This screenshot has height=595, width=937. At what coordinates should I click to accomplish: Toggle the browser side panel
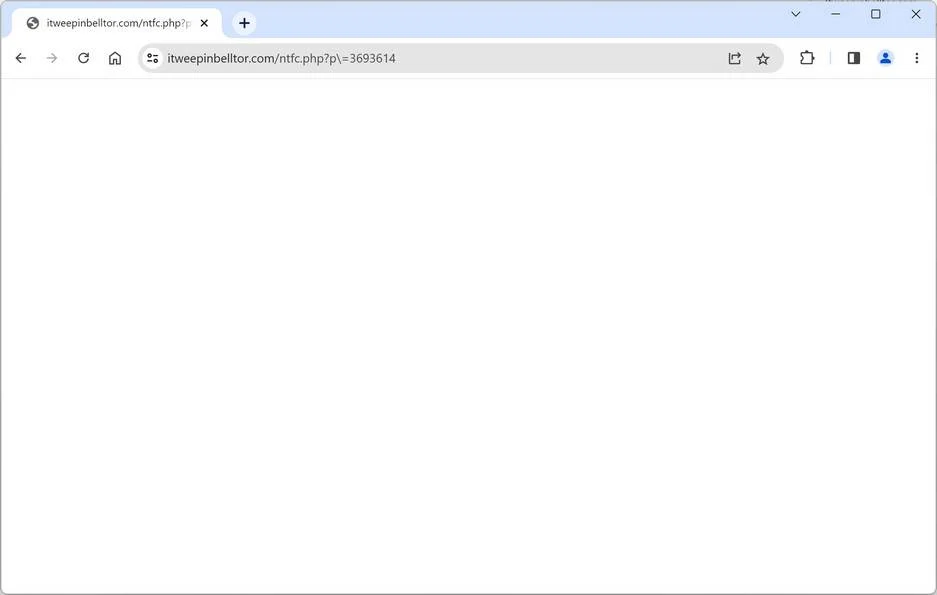[x=854, y=58]
